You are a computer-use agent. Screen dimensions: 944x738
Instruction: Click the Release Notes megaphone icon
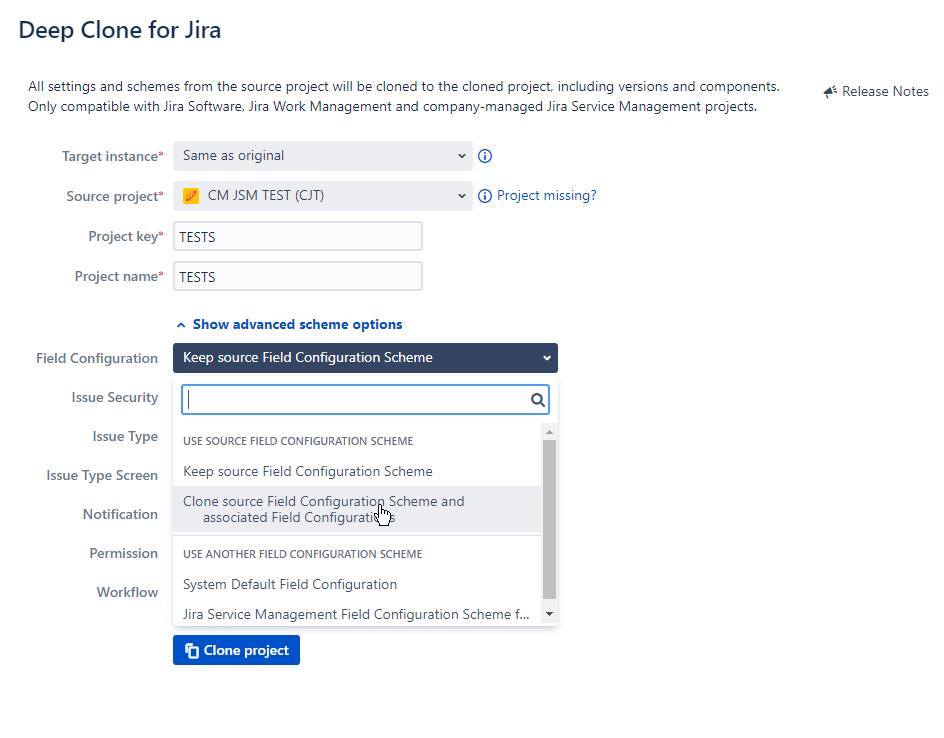pyautogui.click(x=829, y=91)
